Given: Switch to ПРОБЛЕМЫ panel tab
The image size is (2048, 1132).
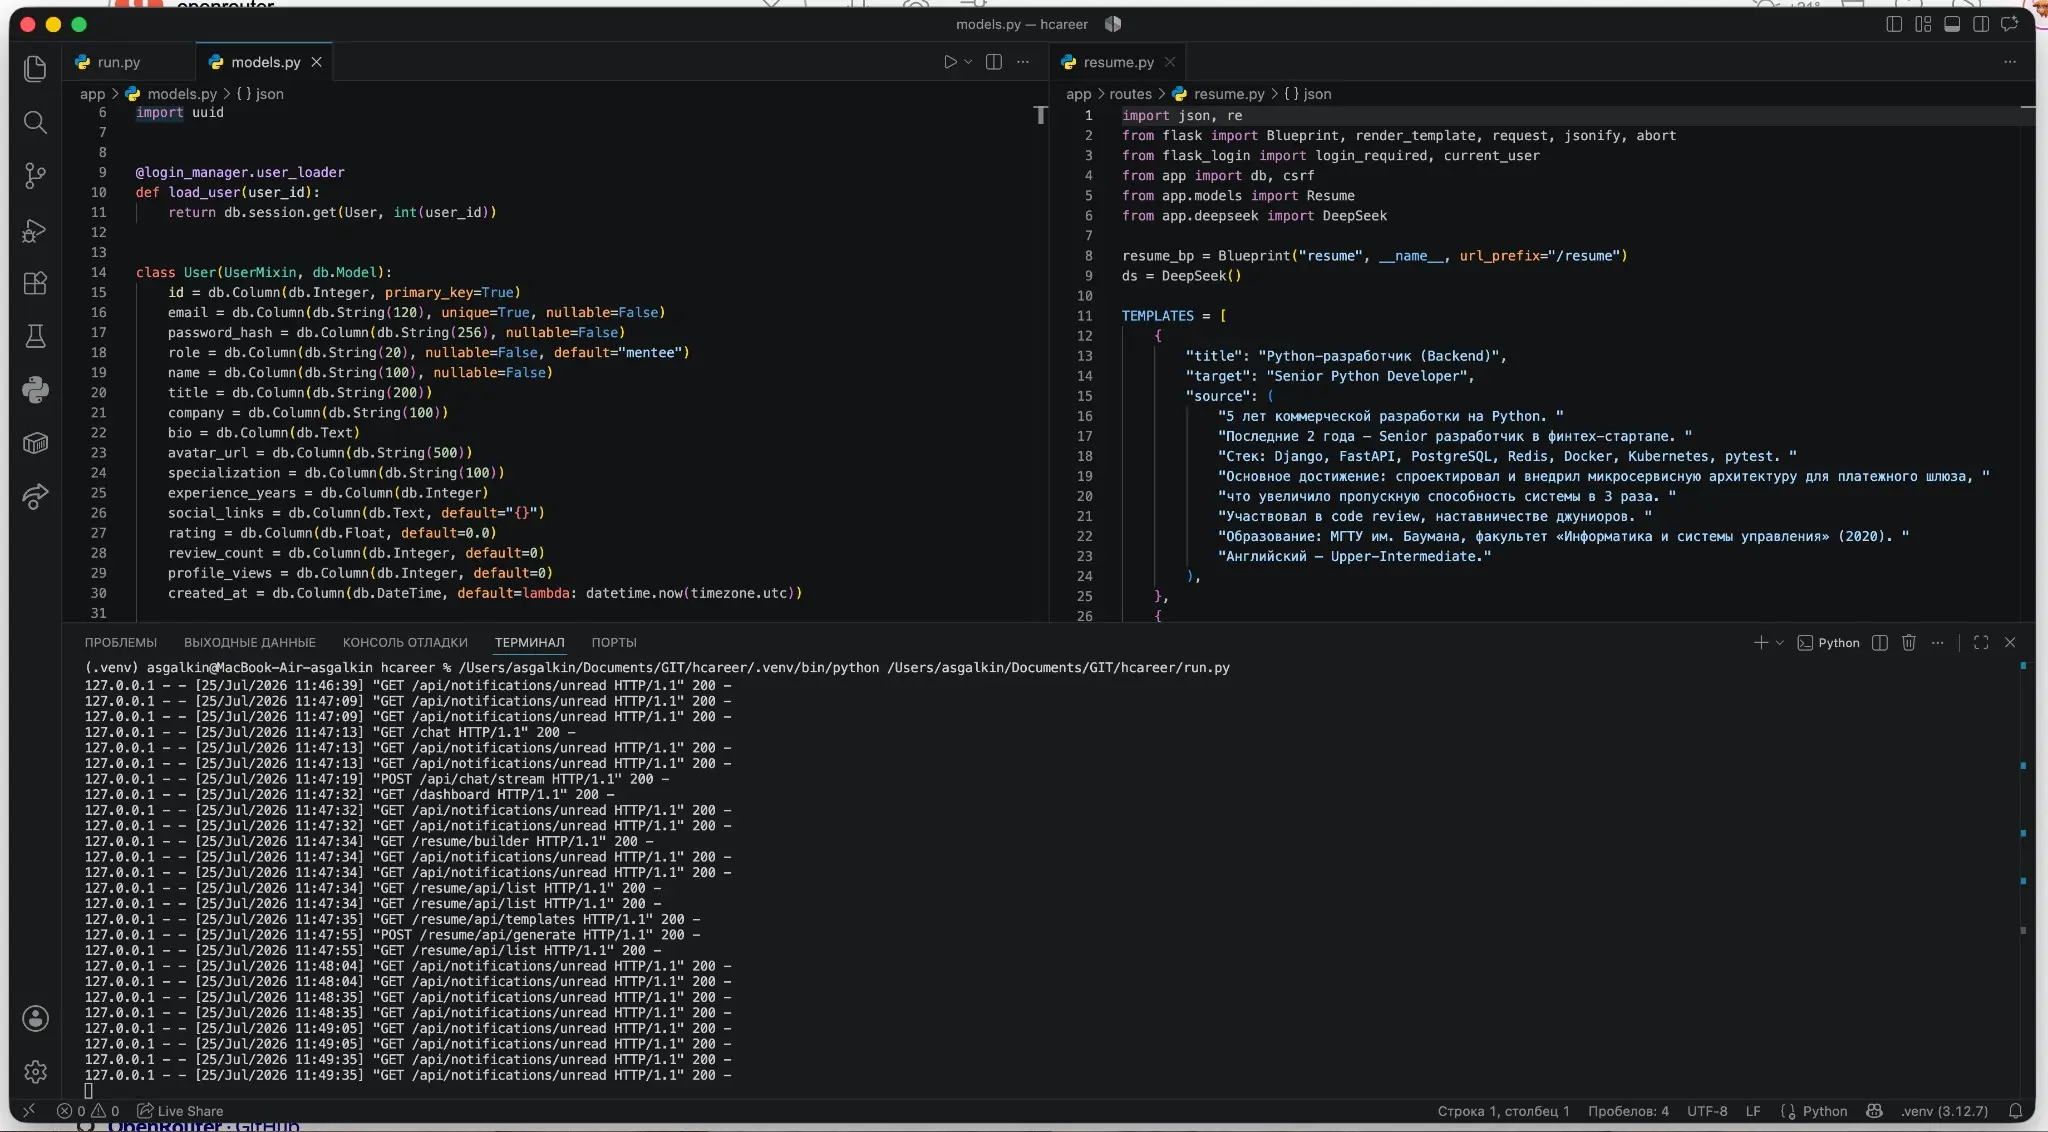Looking at the screenshot, I should 121,643.
